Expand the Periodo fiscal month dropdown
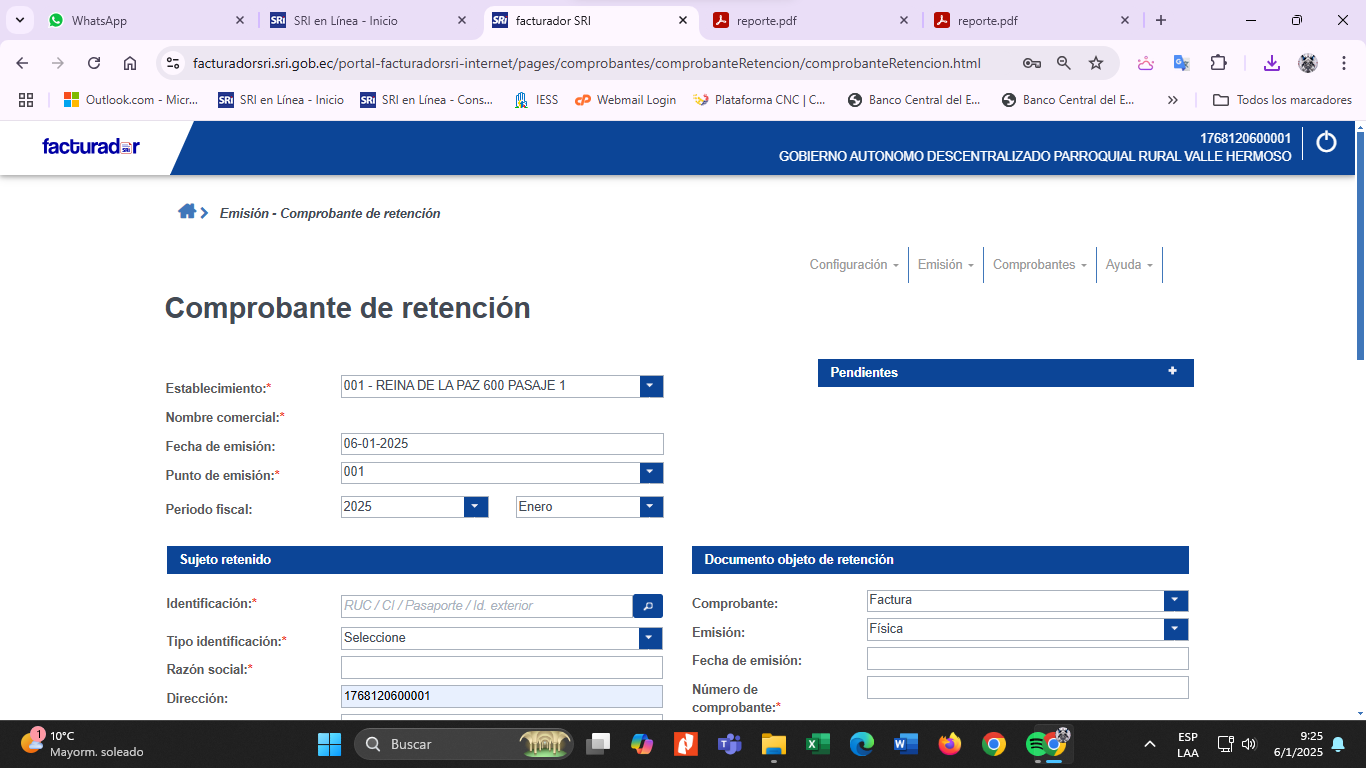Image resolution: width=1366 pixels, height=768 pixels. (651, 507)
